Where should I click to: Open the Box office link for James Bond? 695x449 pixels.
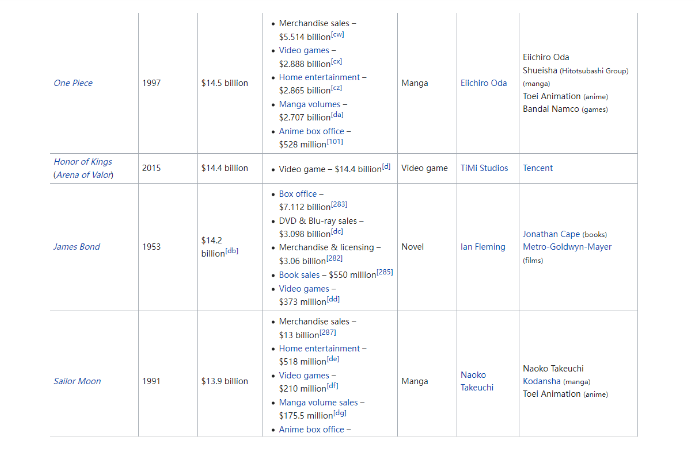[x=298, y=194]
